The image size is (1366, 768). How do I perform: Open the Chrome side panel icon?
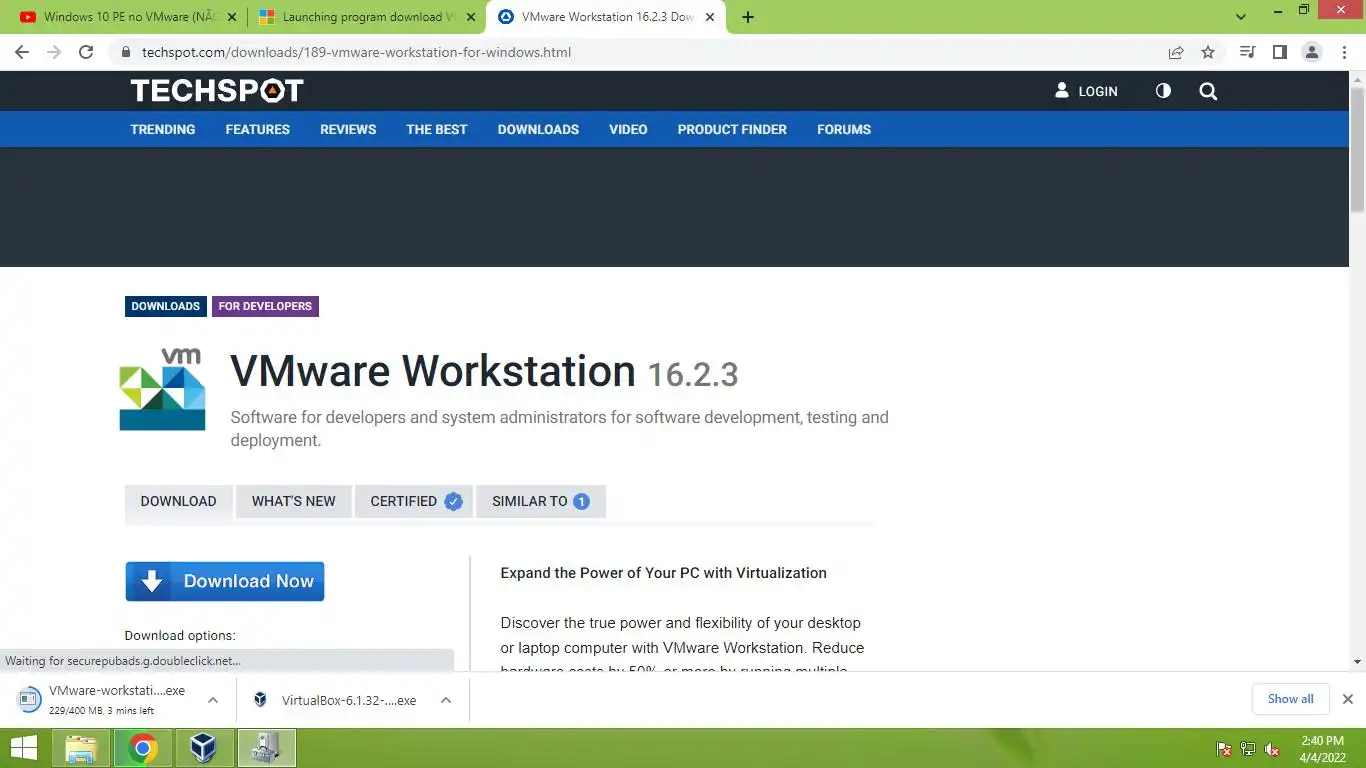click(1279, 52)
